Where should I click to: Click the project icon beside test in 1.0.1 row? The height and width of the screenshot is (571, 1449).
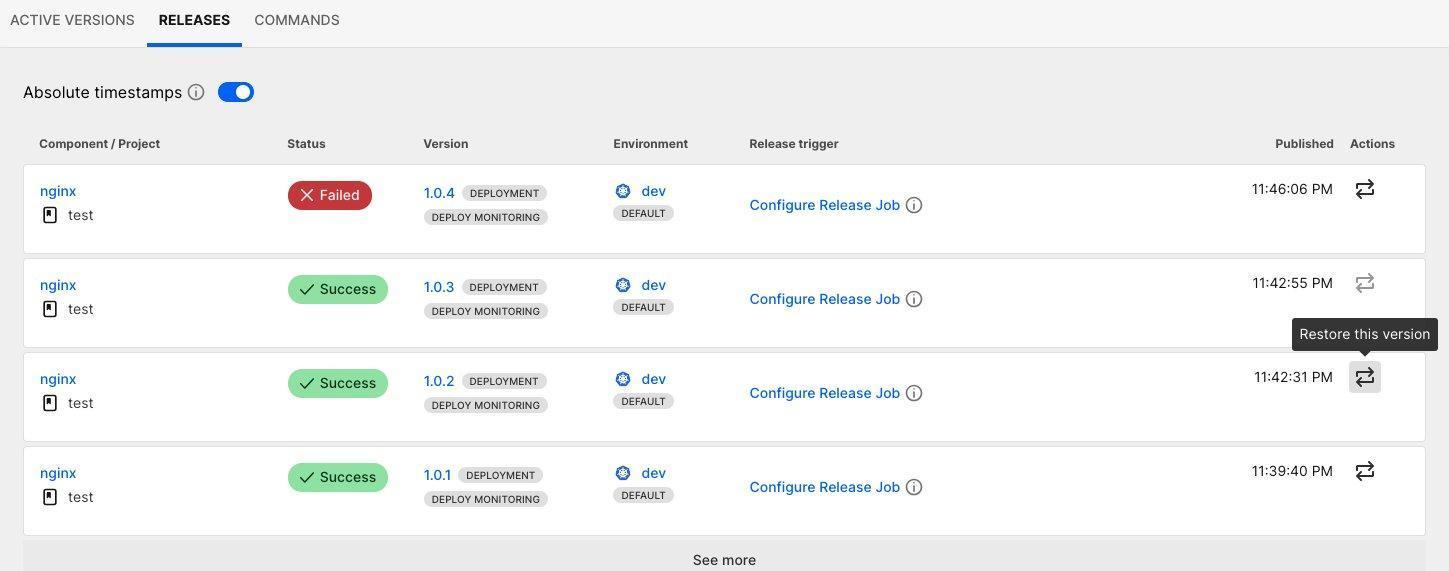coord(50,497)
